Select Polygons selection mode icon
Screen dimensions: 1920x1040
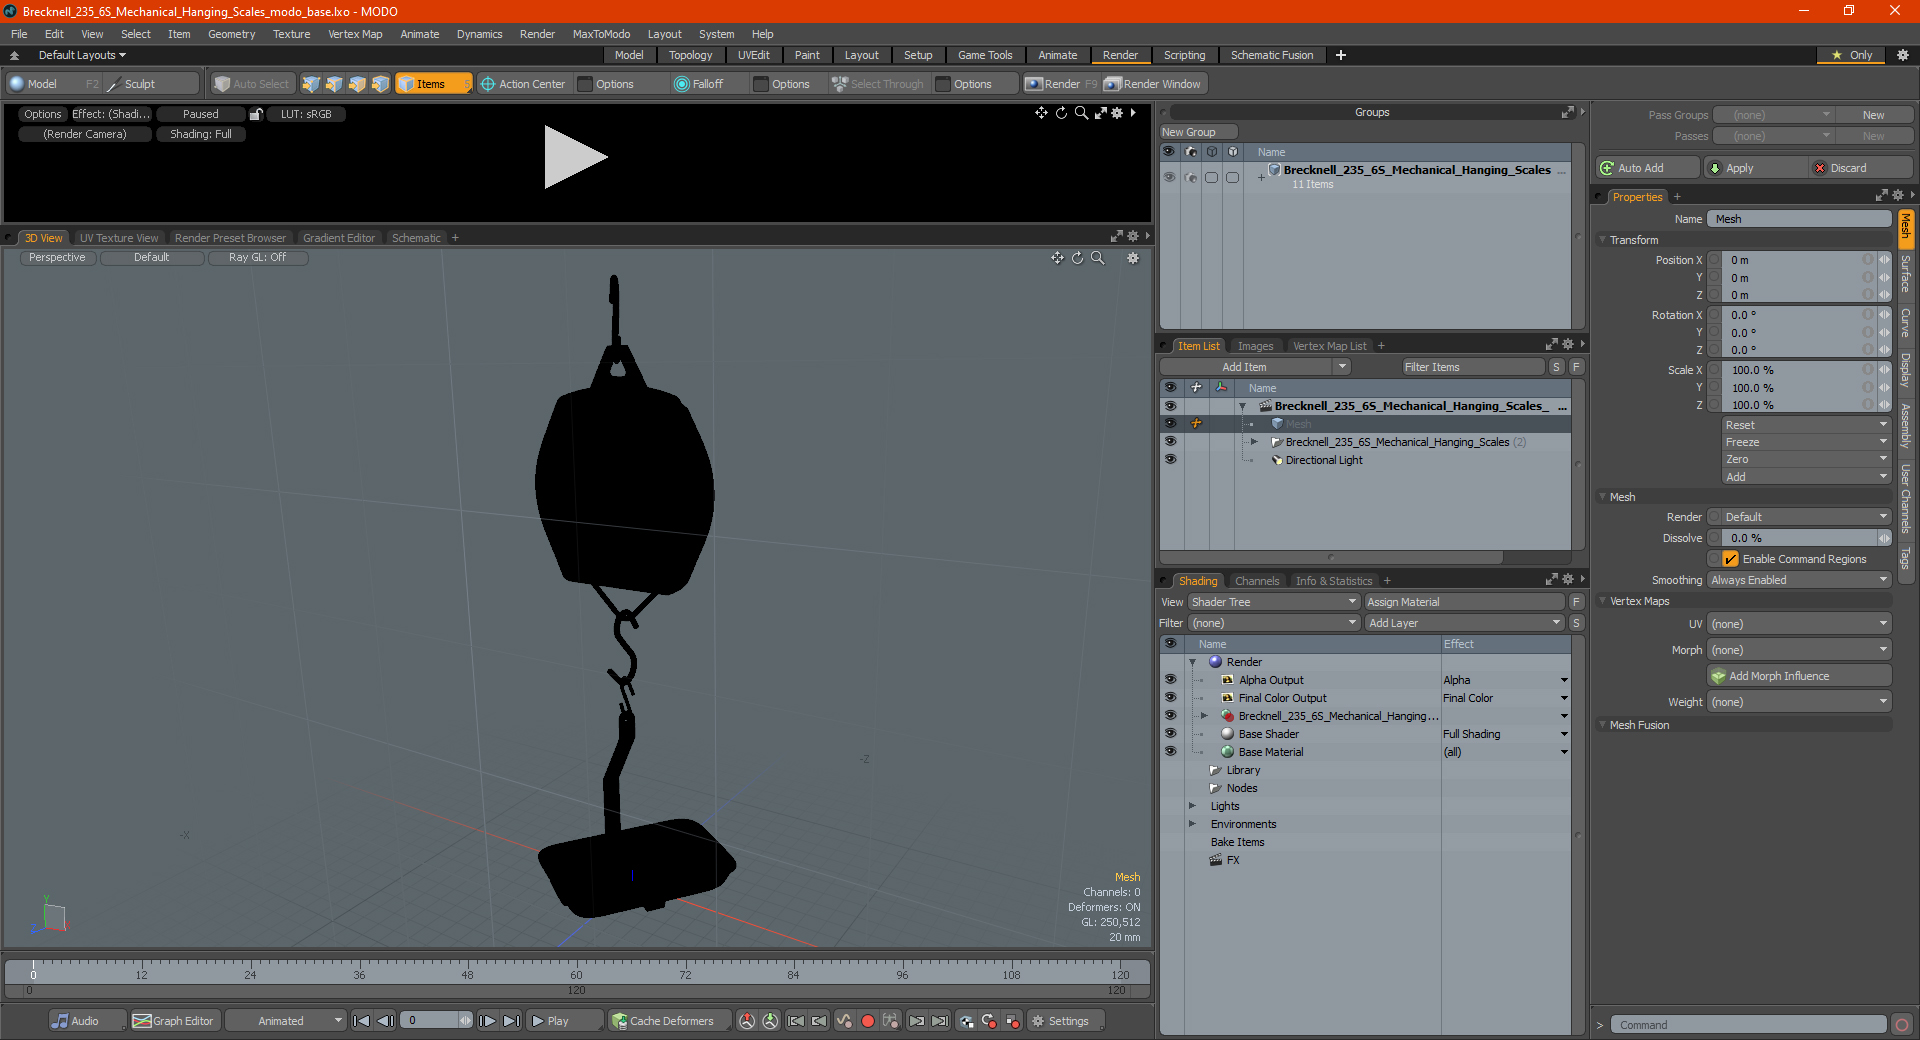[357, 84]
